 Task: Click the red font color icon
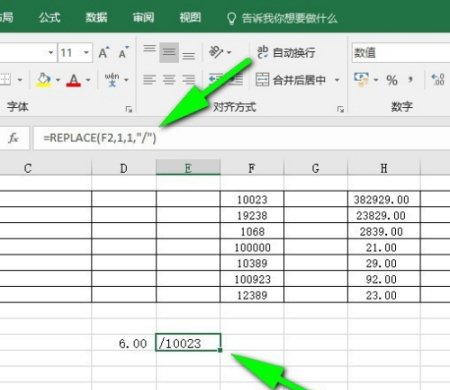74,80
